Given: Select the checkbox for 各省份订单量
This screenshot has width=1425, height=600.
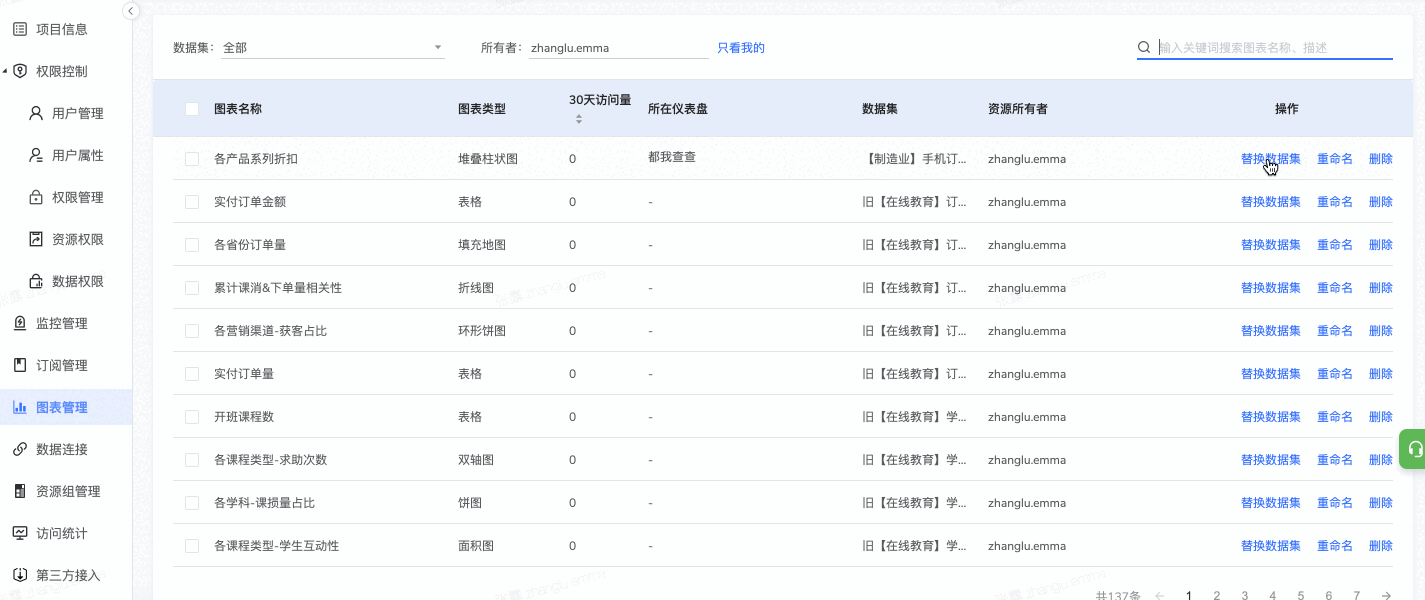Looking at the screenshot, I should pyautogui.click(x=192, y=245).
